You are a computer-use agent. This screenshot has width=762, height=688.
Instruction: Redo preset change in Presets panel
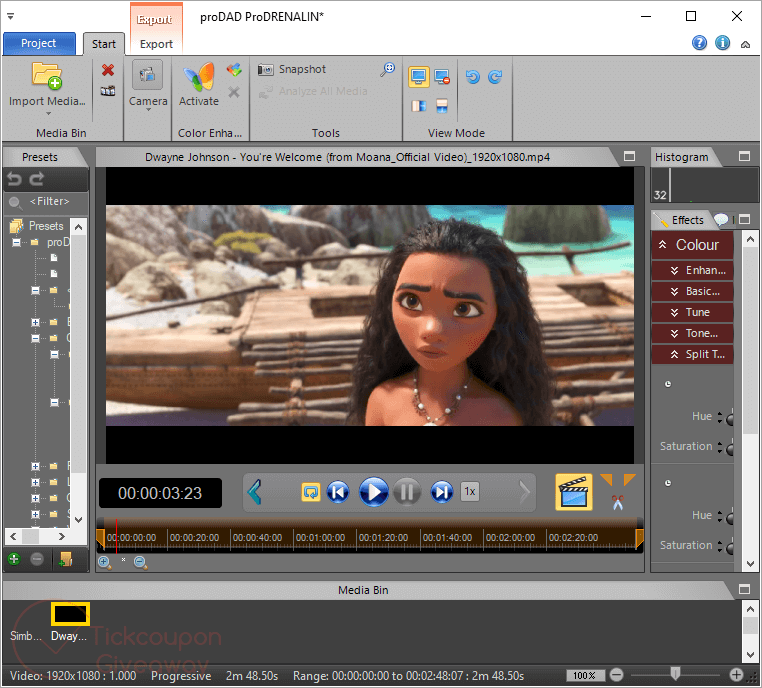(36, 179)
